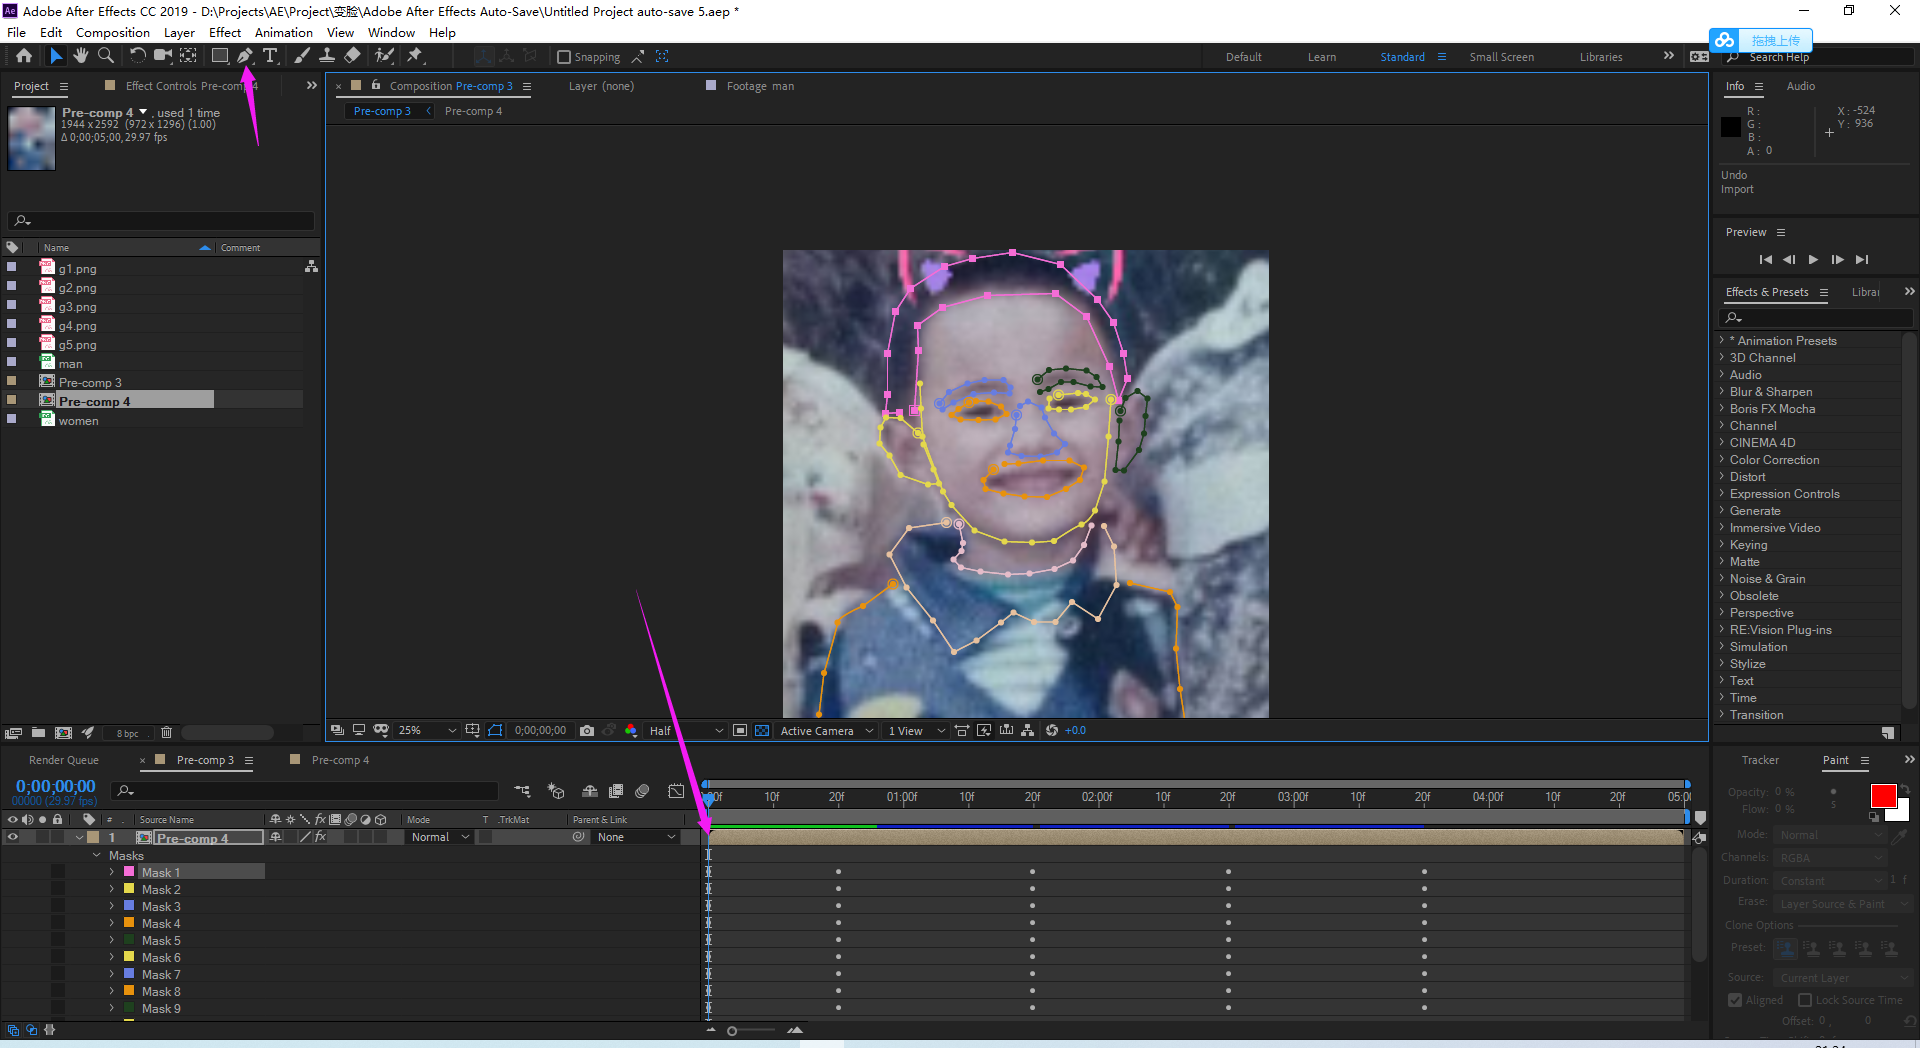Click the Delete trash icon in Project panel

point(167,733)
